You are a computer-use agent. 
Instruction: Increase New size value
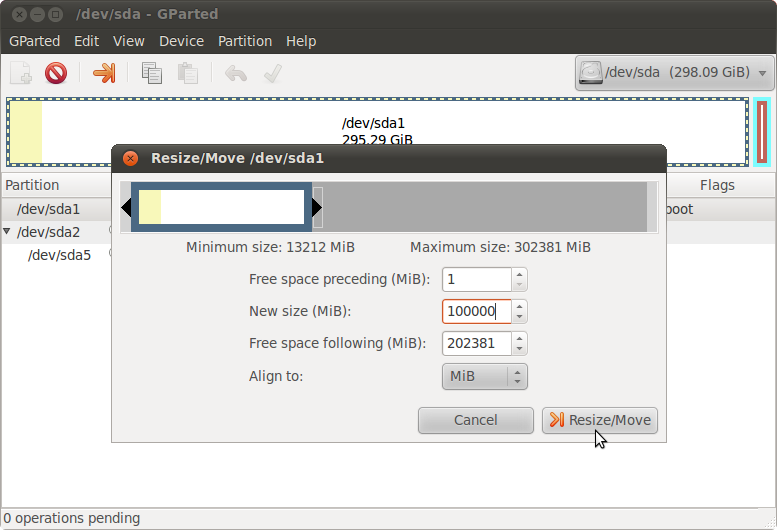point(519,306)
